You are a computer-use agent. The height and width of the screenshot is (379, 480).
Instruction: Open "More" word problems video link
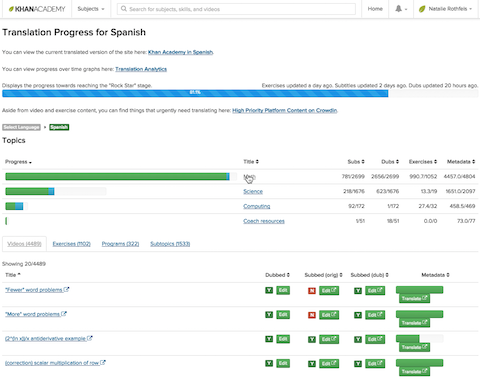click(32, 314)
